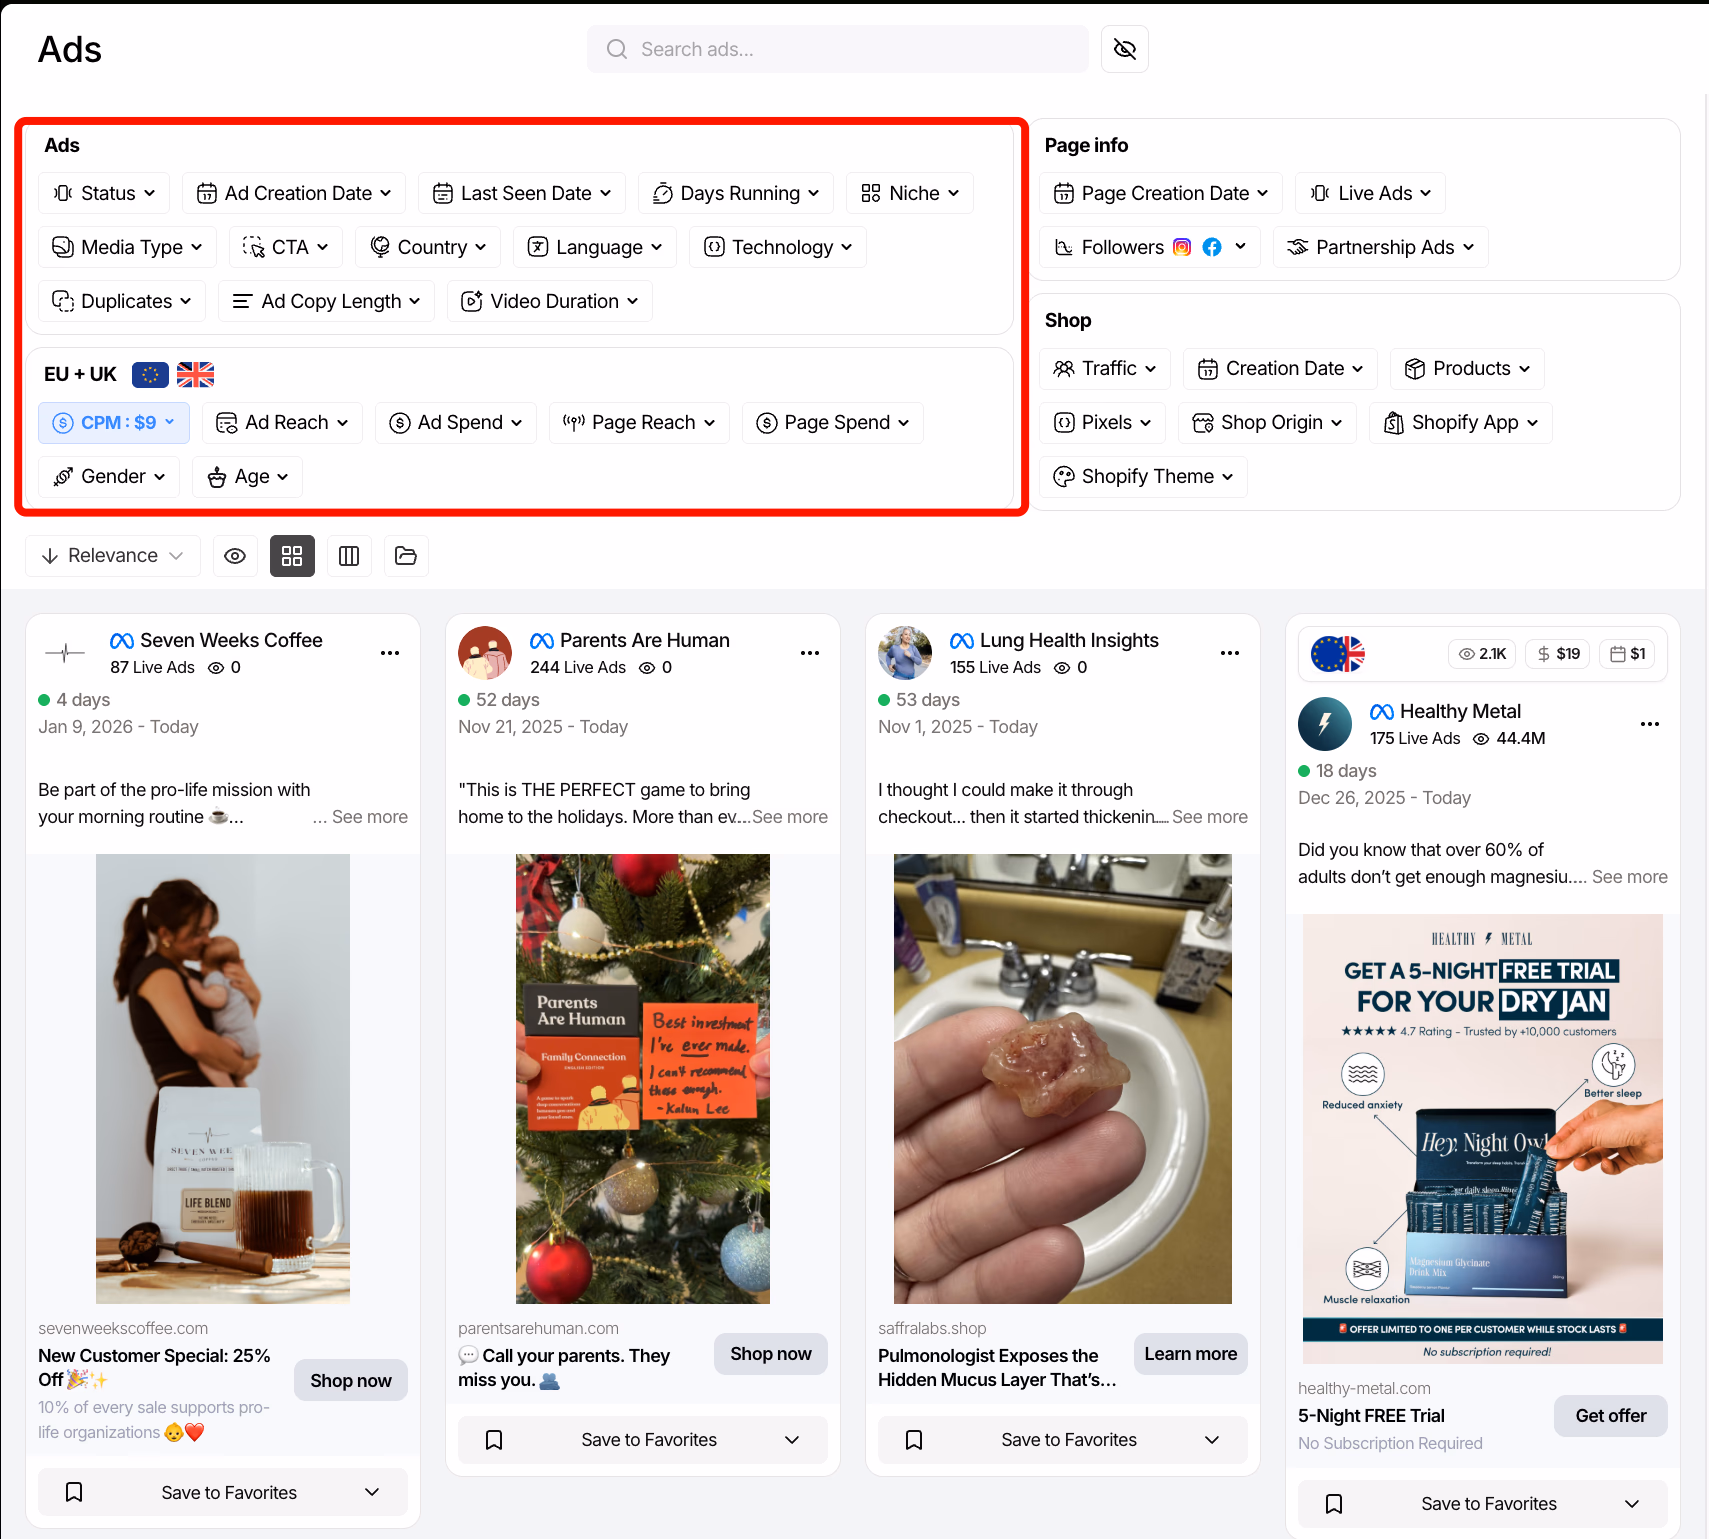Open more options for Seven Weeks Coffee ad
The width and height of the screenshot is (1709, 1539).
tap(390, 653)
